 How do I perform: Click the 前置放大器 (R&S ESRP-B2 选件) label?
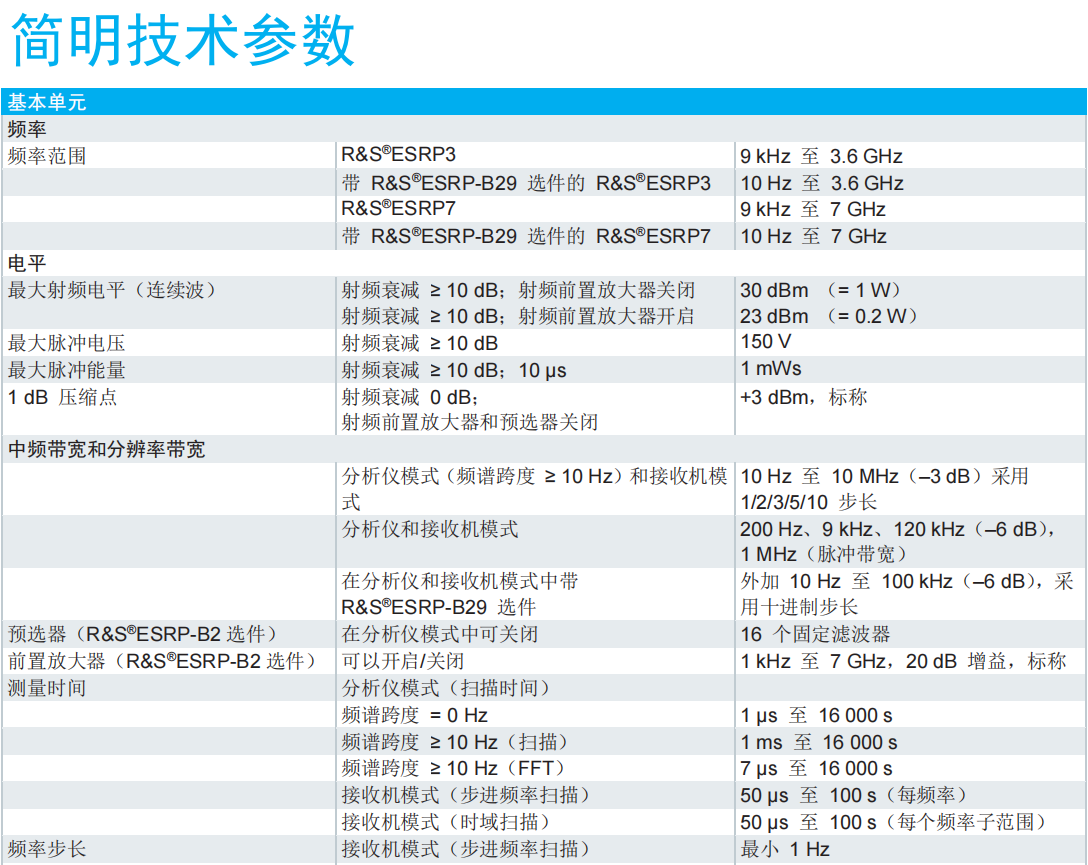point(161,662)
